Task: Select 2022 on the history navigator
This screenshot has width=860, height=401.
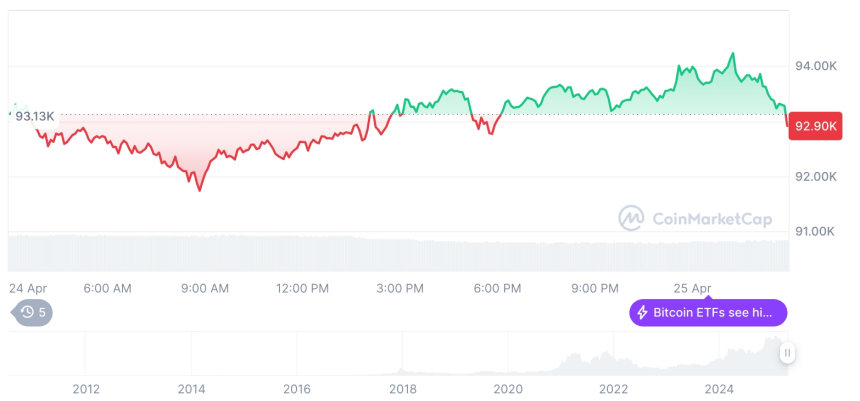Action: click(614, 389)
